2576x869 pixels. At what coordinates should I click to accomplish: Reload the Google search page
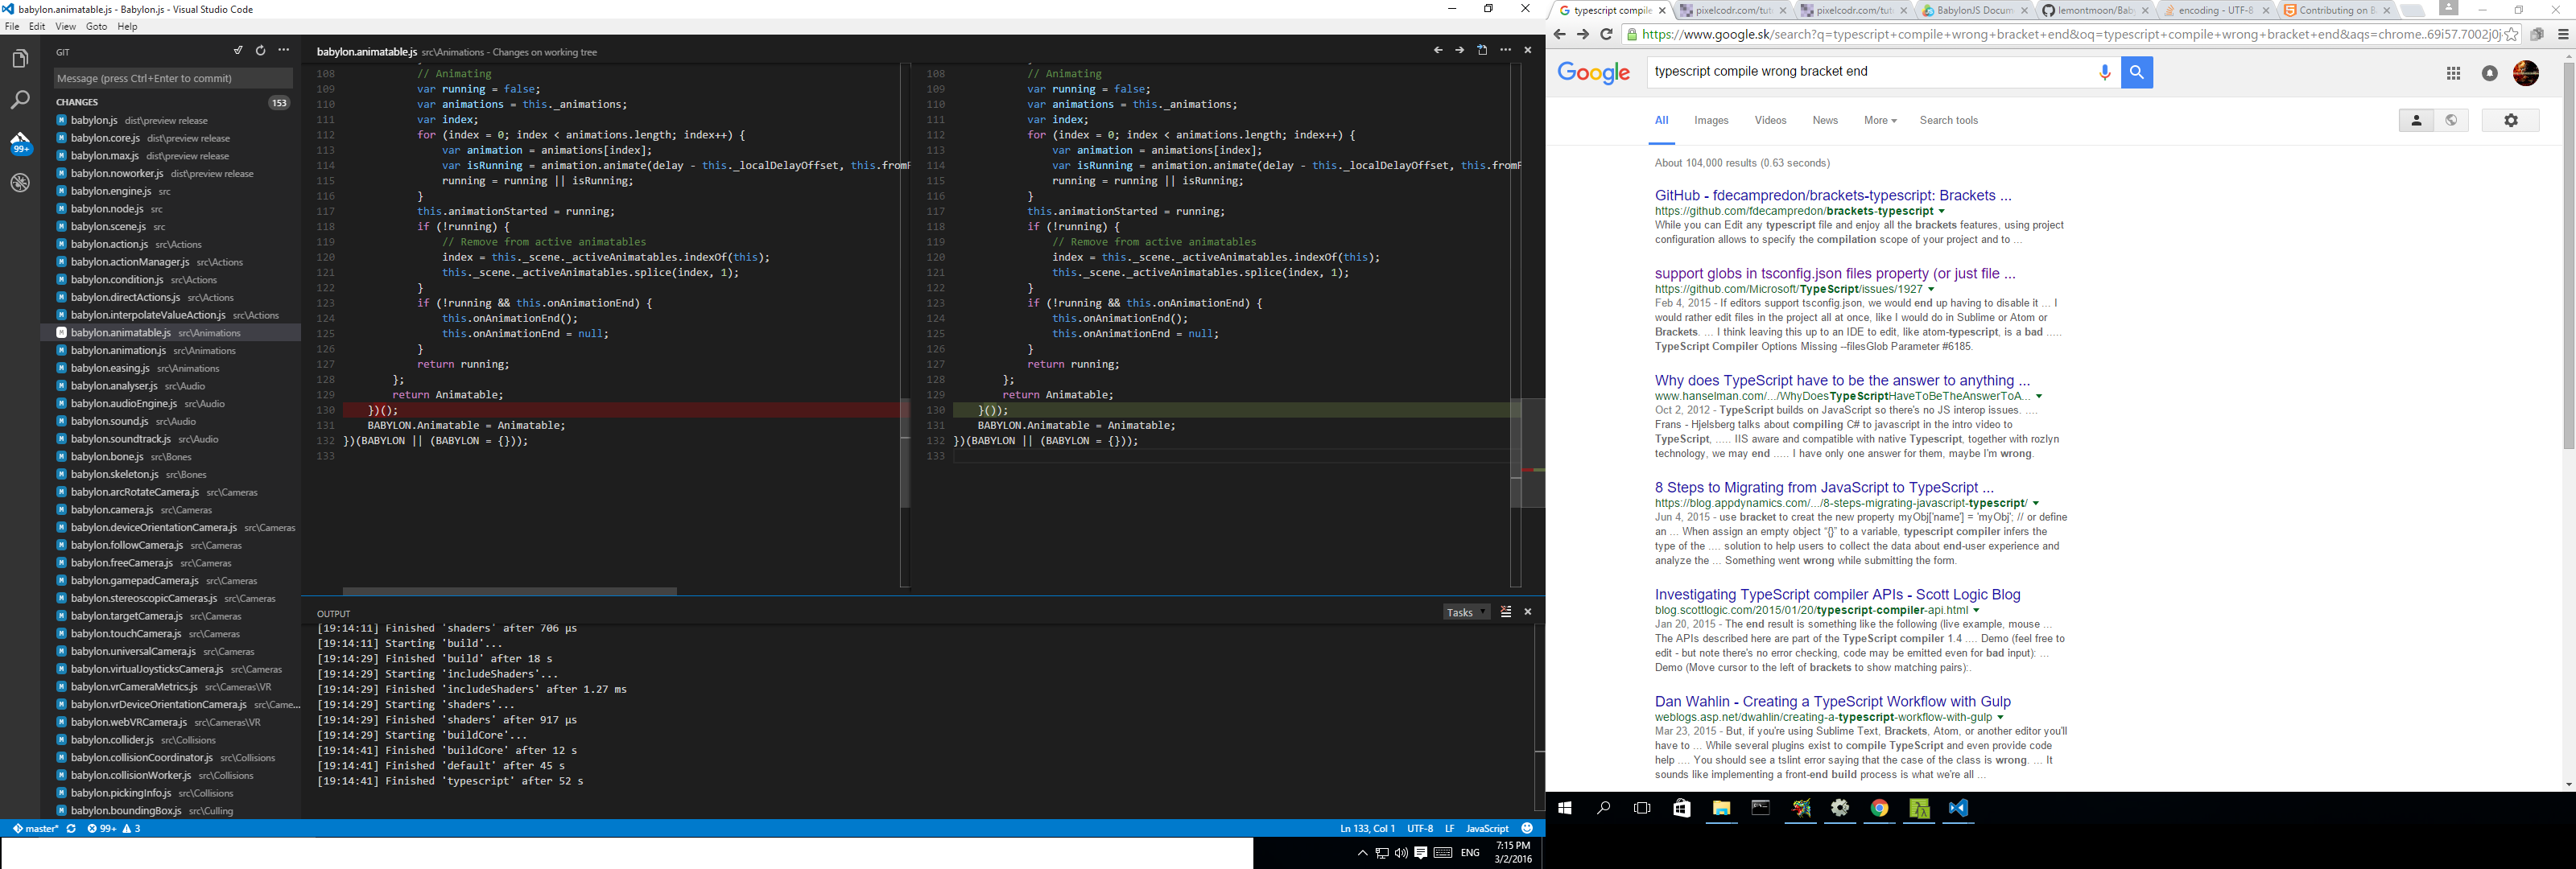pos(1606,34)
